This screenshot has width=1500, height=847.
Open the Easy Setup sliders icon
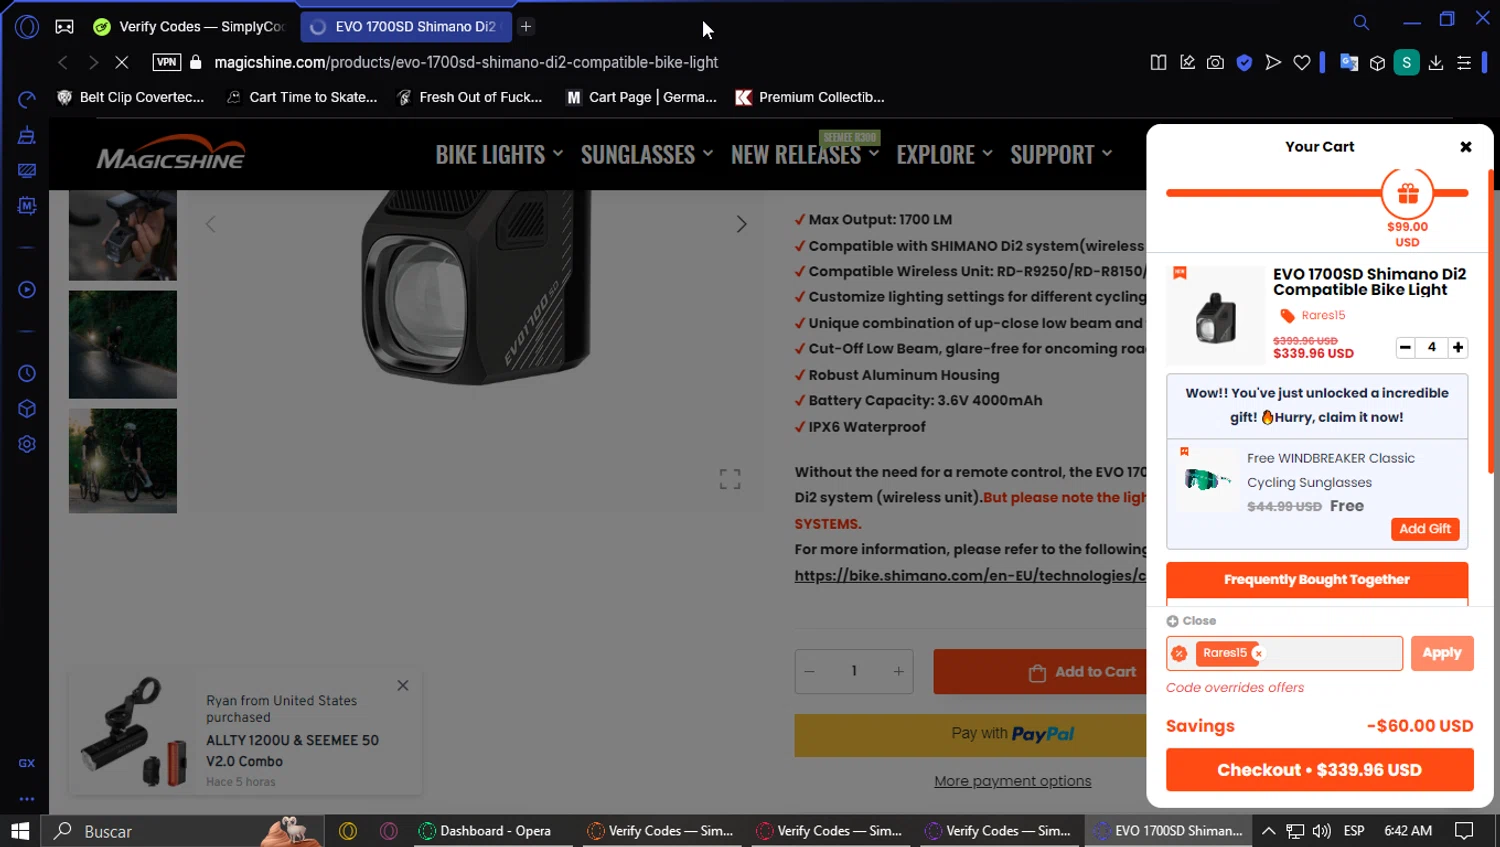coord(1464,62)
